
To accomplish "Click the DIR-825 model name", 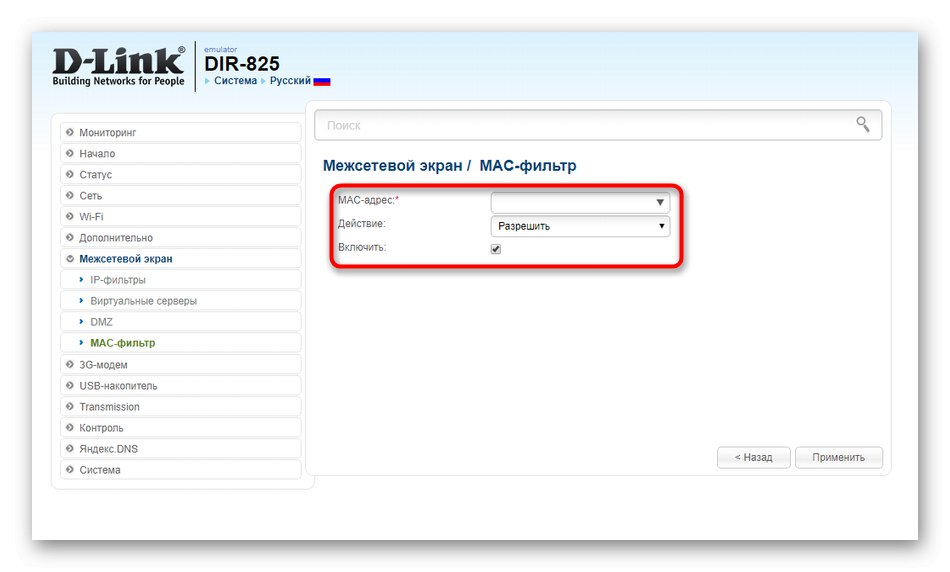I will pyautogui.click(x=242, y=64).
